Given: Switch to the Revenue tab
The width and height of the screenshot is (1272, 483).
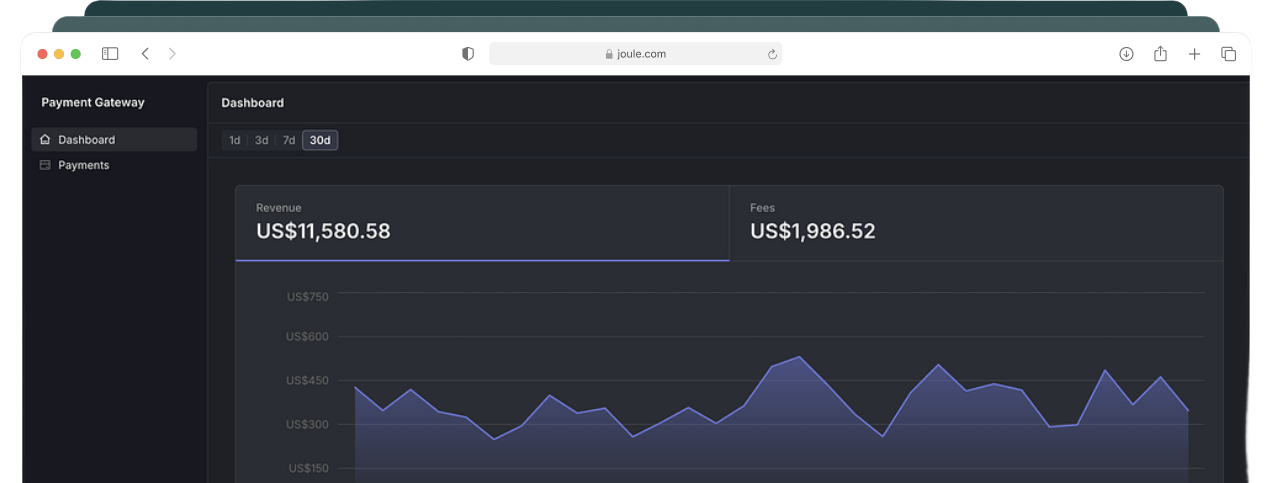Looking at the screenshot, I should (482, 222).
